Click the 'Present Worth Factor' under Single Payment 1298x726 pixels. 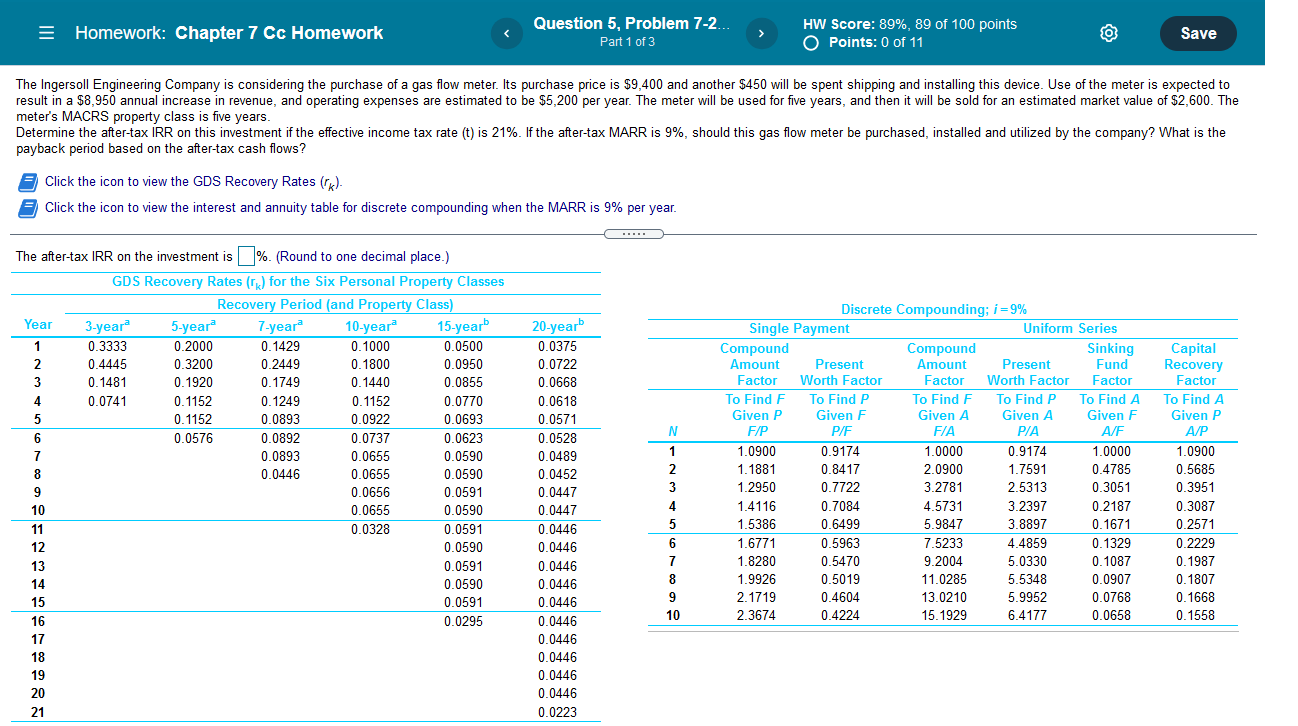(840, 372)
